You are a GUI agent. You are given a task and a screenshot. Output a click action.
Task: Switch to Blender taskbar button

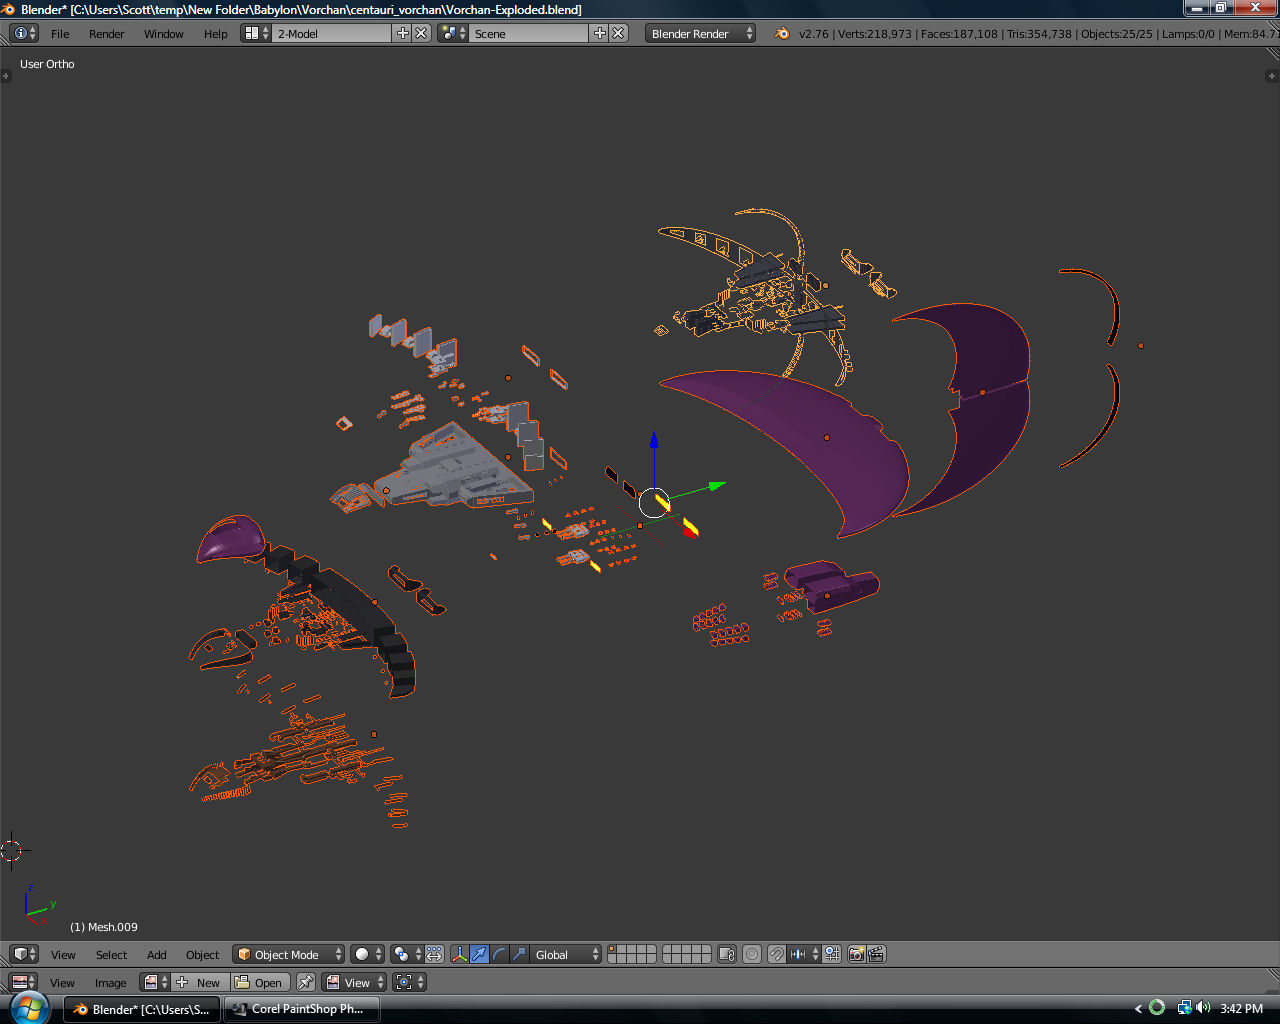coord(142,1009)
